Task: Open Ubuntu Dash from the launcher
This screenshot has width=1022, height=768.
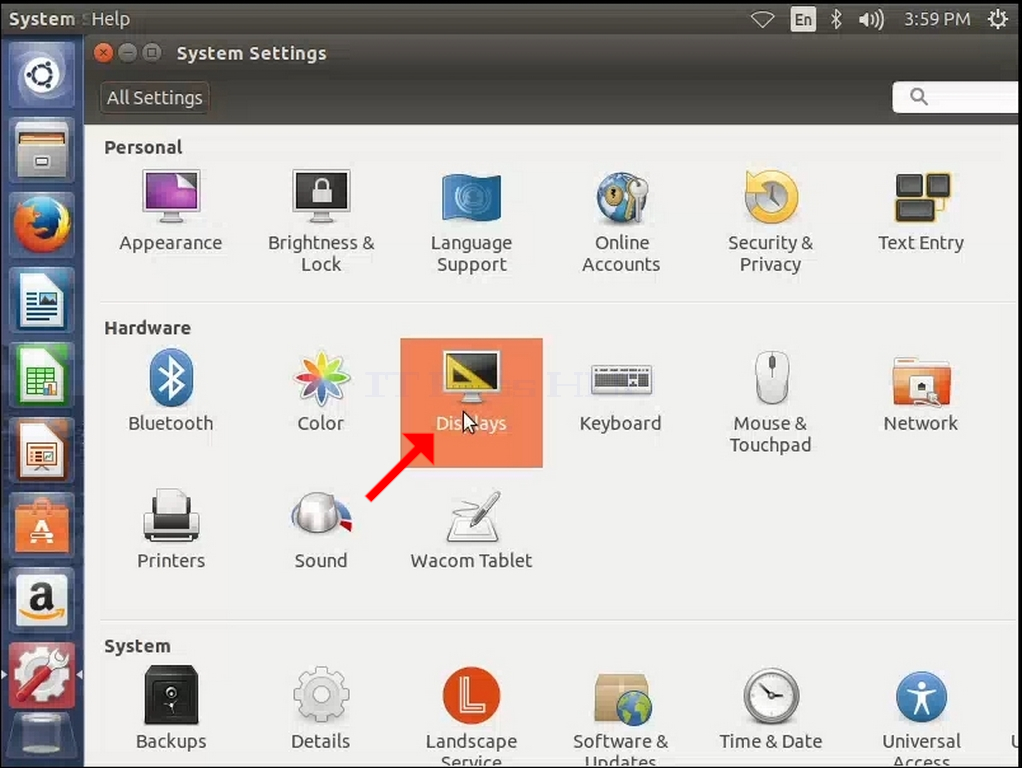Action: pyautogui.click(x=42, y=75)
